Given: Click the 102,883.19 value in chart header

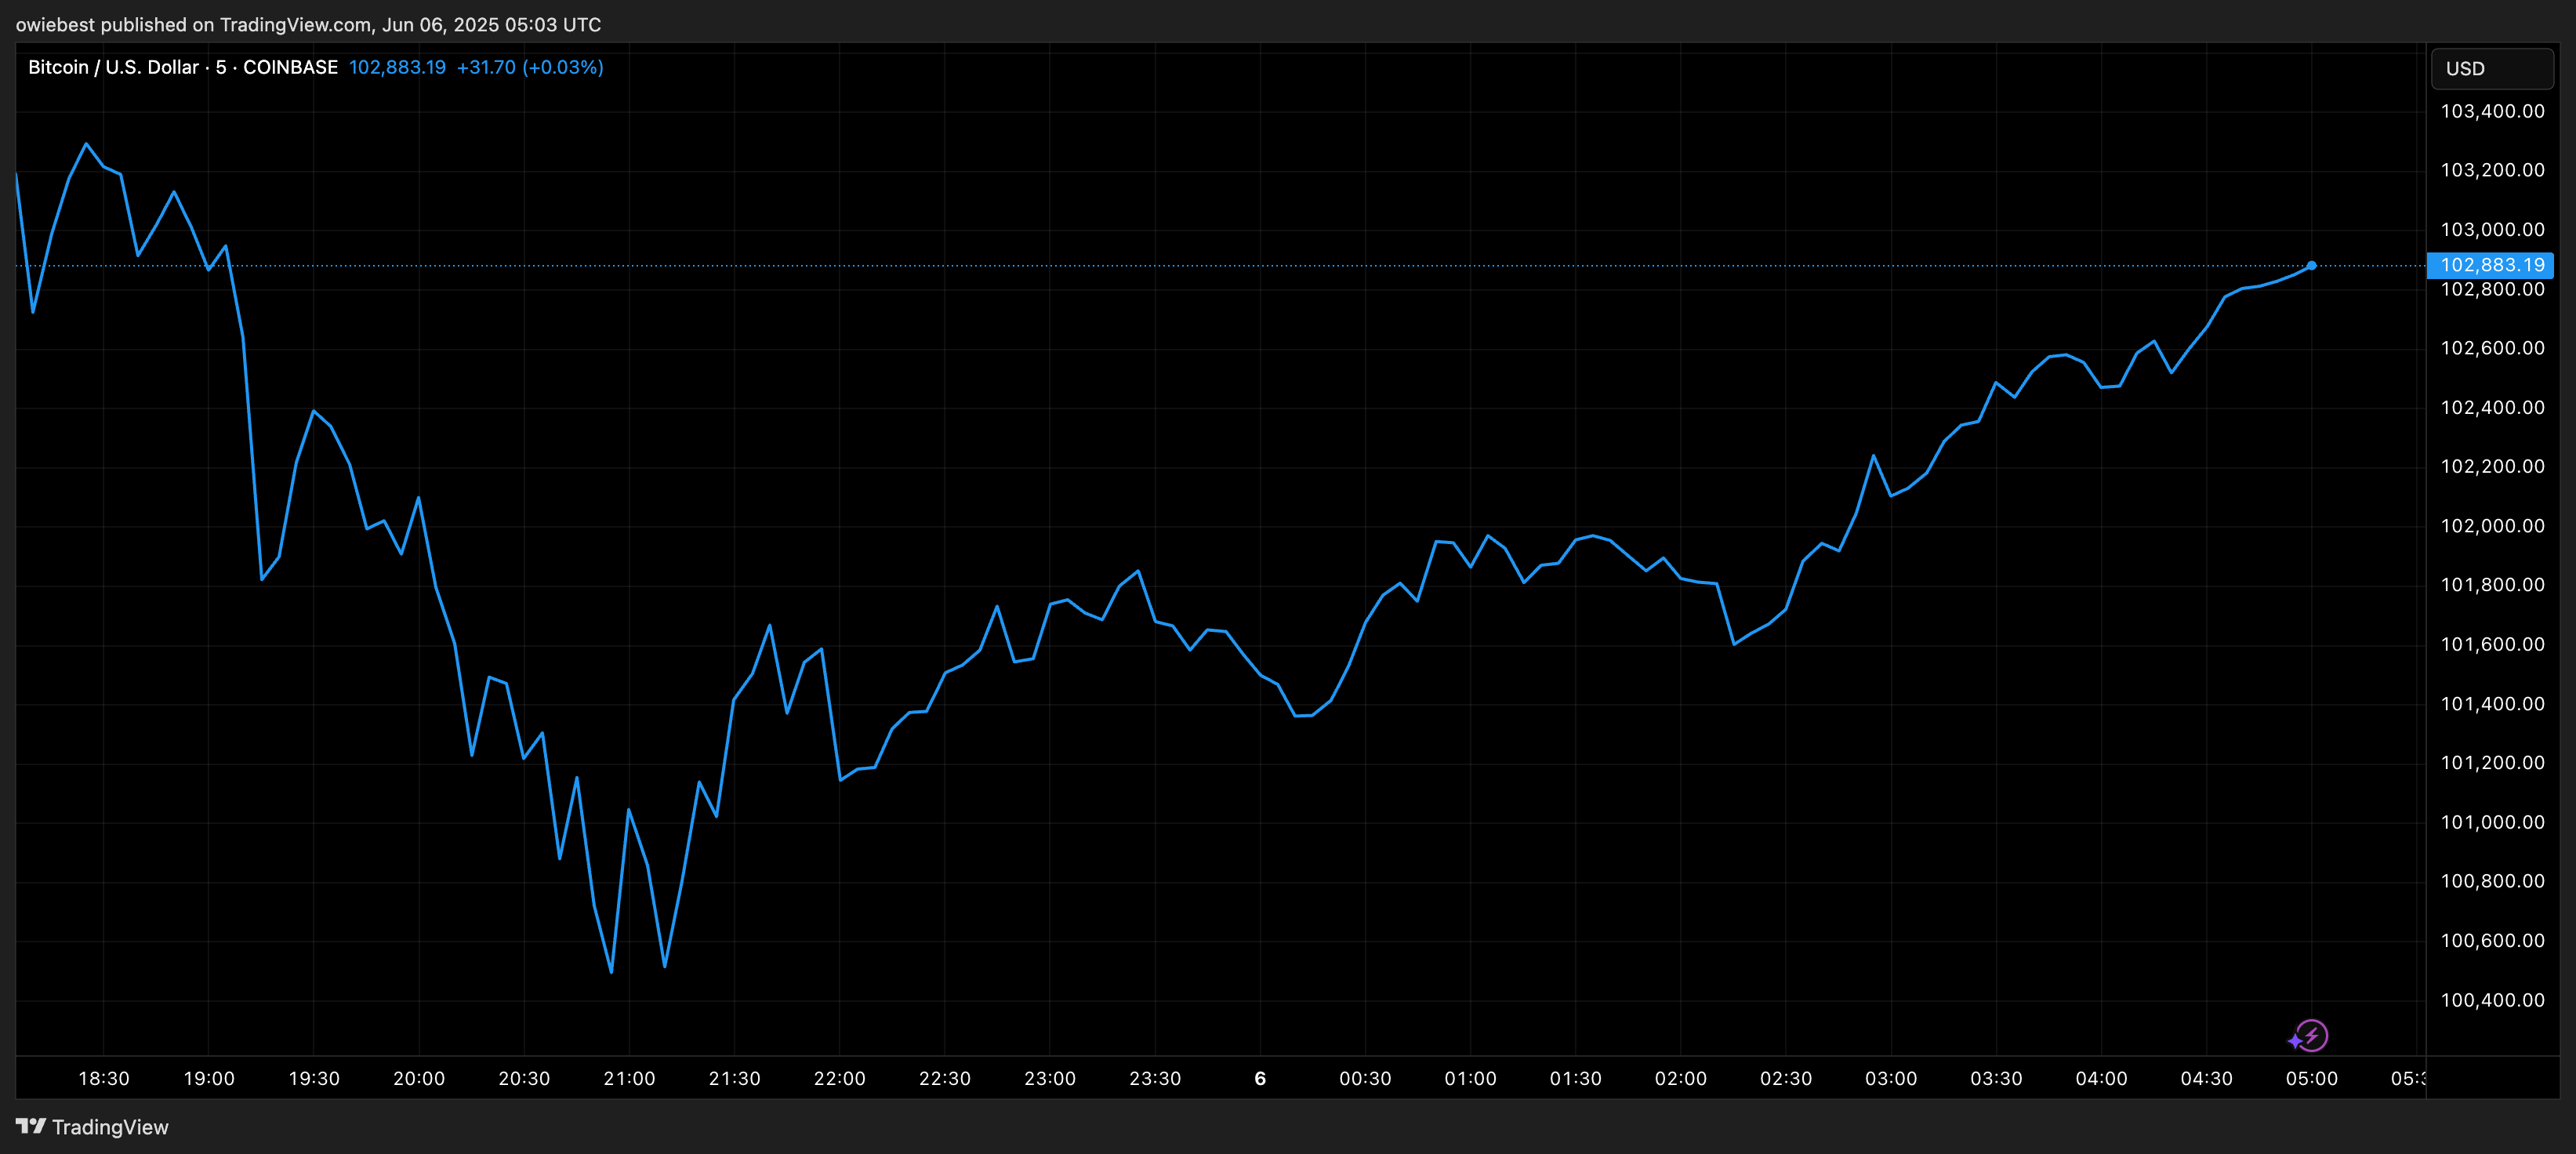Looking at the screenshot, I should (x=397, y=67).
